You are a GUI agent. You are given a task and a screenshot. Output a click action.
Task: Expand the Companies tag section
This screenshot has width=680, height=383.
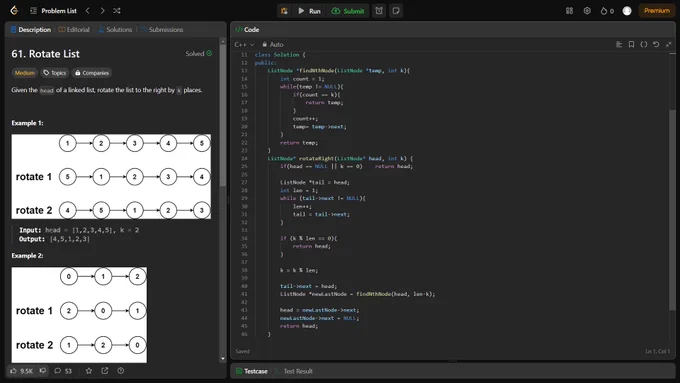92,73
